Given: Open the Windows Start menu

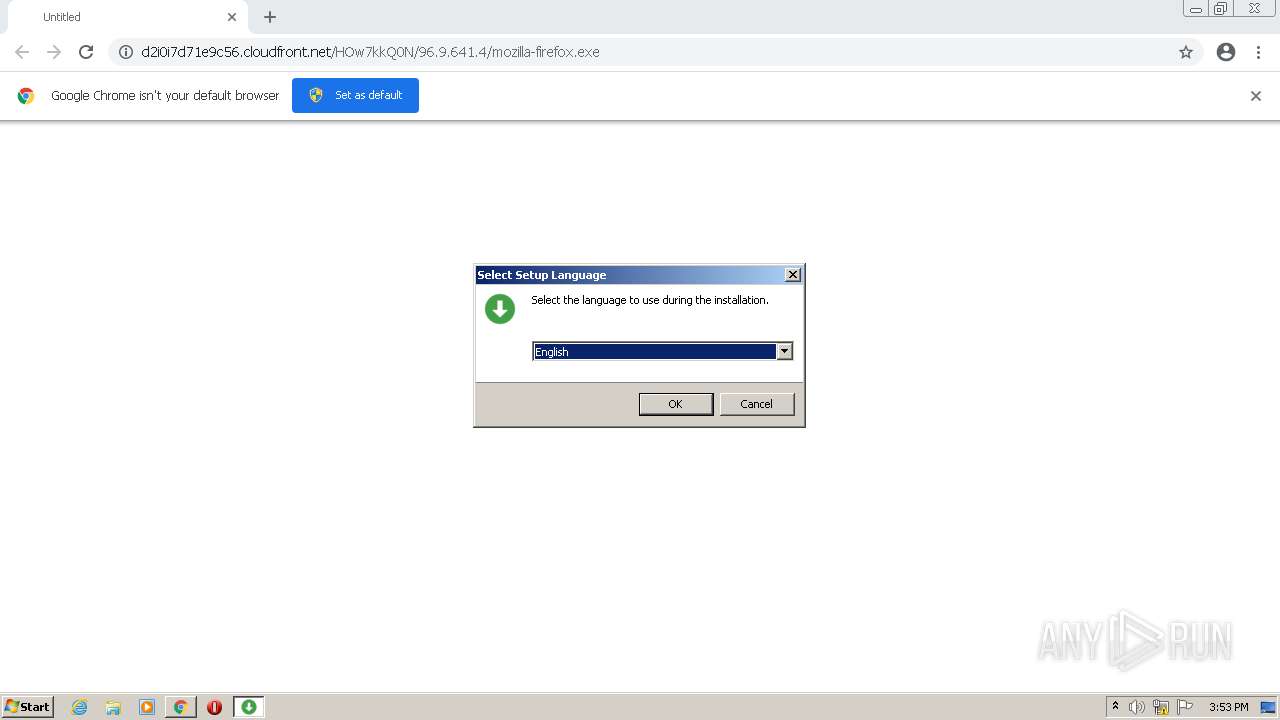Looking at the screenshot, I should point(27,707).
